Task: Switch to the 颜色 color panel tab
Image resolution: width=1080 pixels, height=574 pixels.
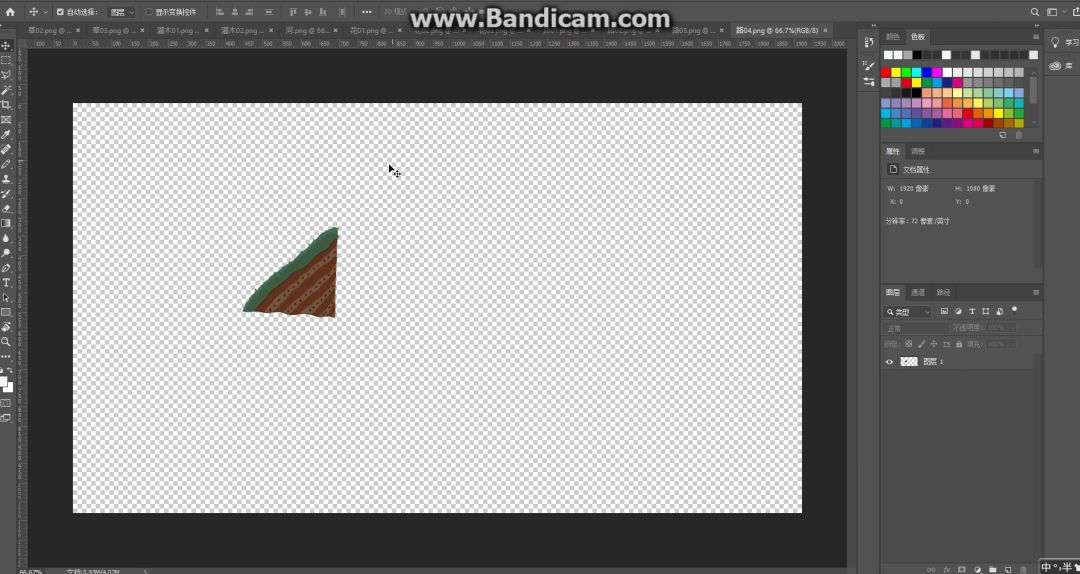Action: click(892, 37)
